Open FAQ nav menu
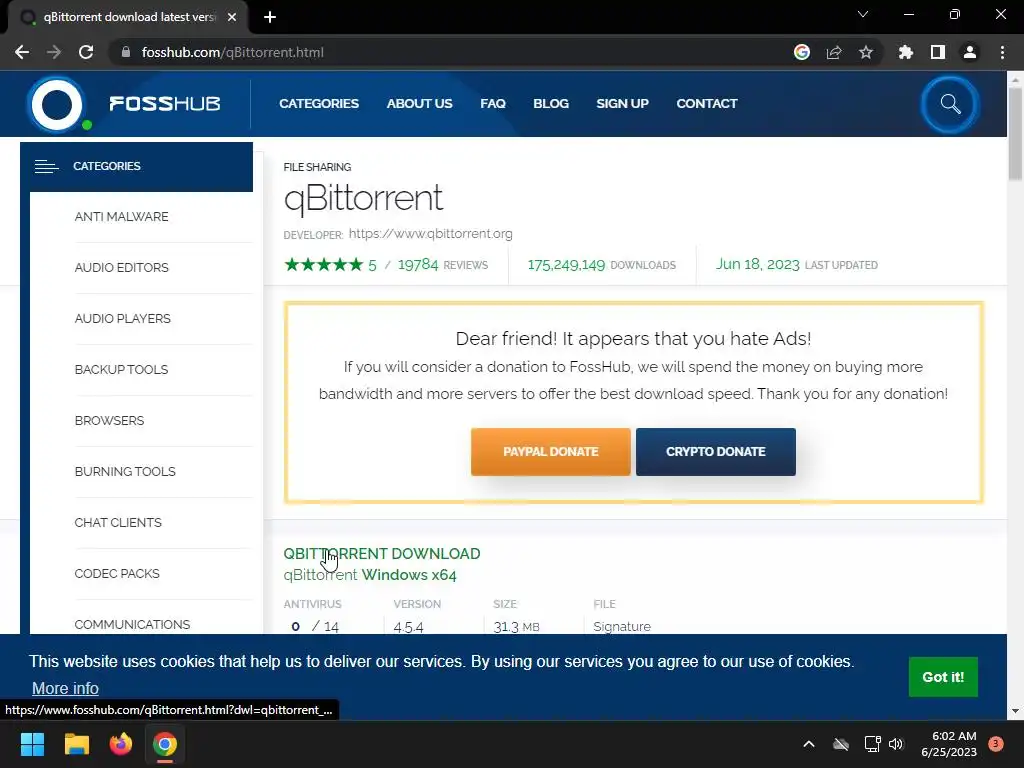Image resolution: width=1024 pixels, height=768 pixels. (x=493, y=103)
